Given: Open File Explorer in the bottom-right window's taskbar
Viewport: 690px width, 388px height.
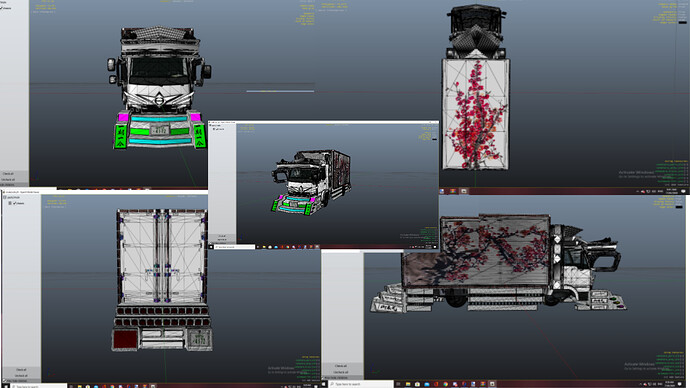Looking at the screenshot, I should (408, 384).
